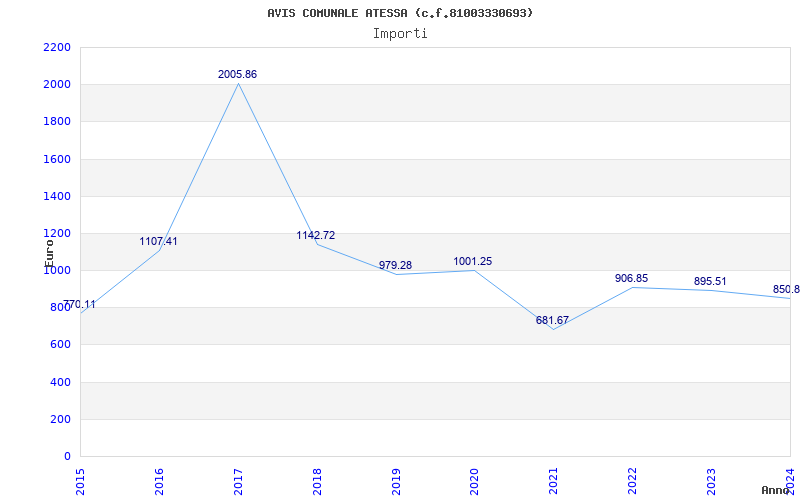800x500 pixels.
Task: Select the 1107.41 data label
Action: tap(158, 241)
